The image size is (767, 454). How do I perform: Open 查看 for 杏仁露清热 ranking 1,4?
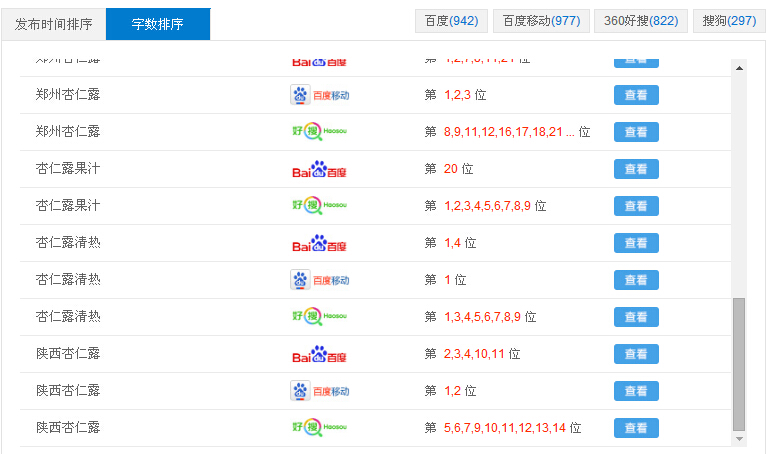click(636, 243)
